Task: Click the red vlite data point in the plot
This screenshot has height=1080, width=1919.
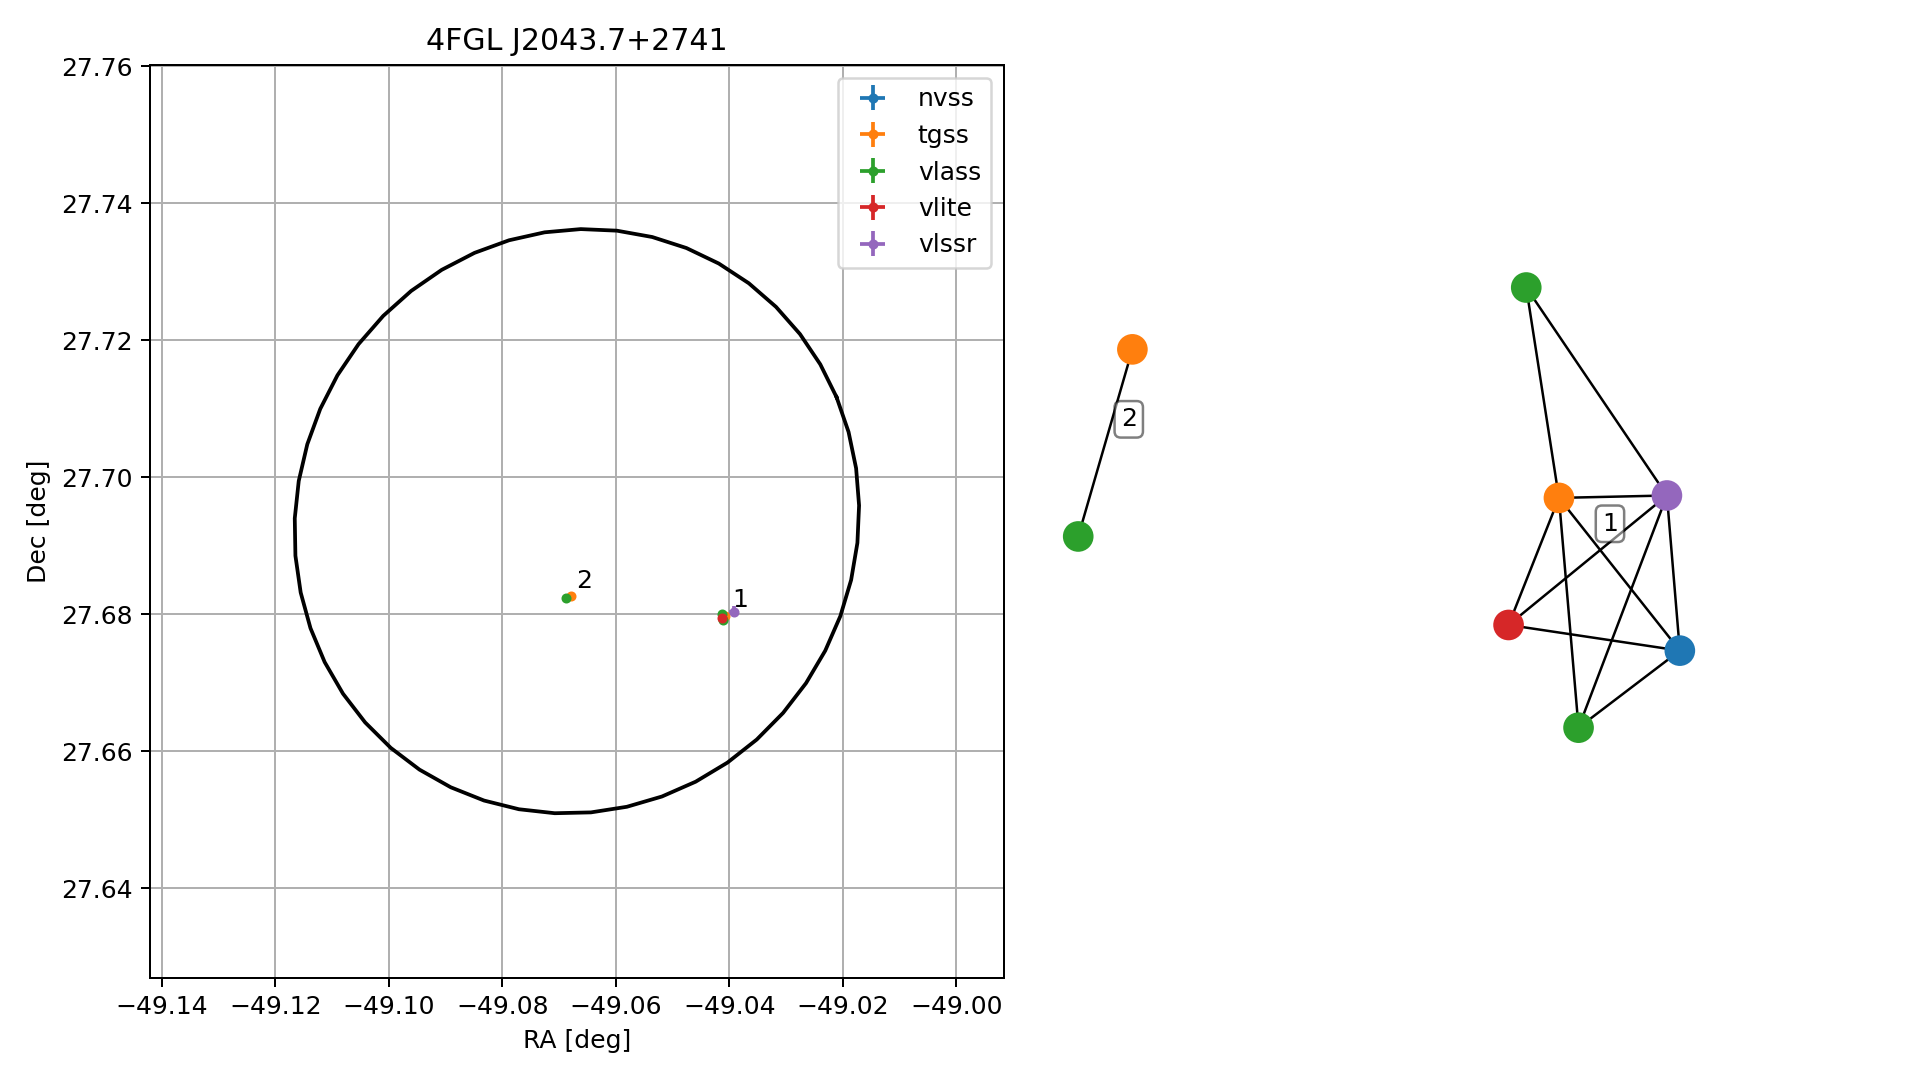Action: [x=723, y=619]
